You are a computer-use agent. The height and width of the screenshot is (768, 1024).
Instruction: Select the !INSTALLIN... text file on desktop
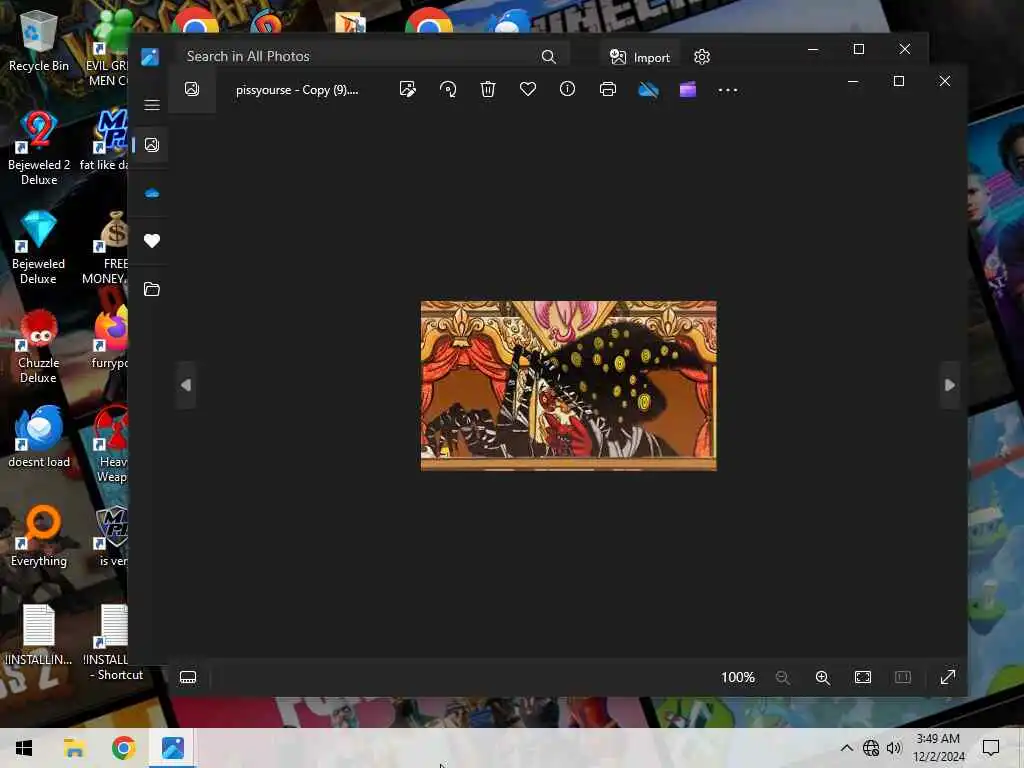pos(39,635)
